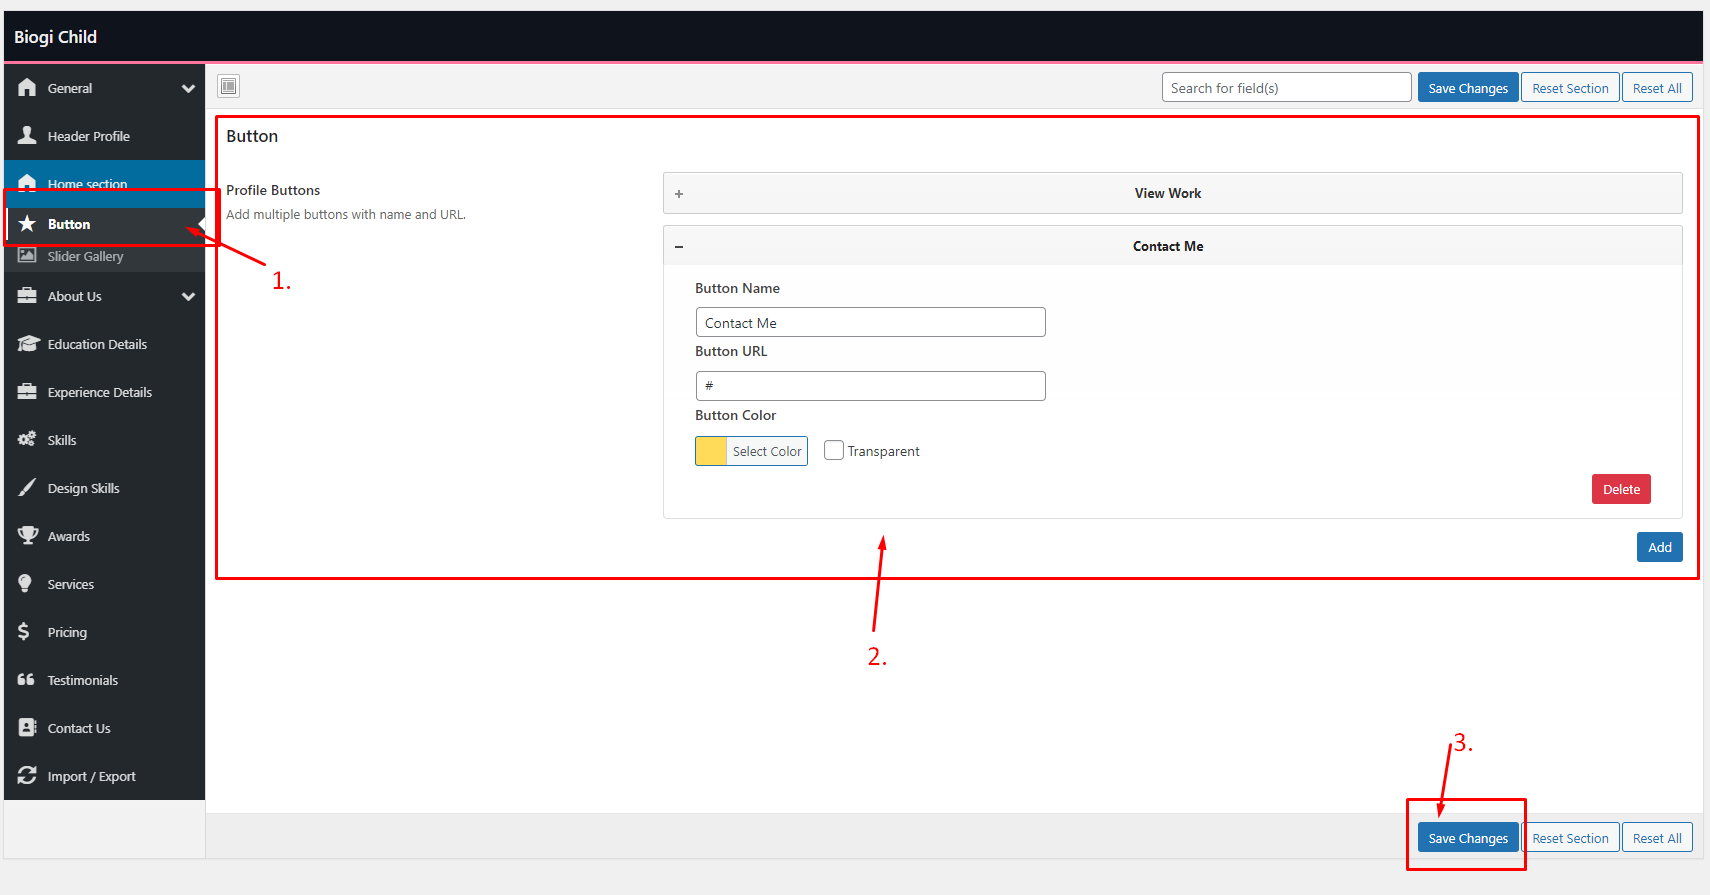Viewport: 1710px width, 895px height.
Task: Click the lightbulb icon next to Services
Action: coord(26,584)
